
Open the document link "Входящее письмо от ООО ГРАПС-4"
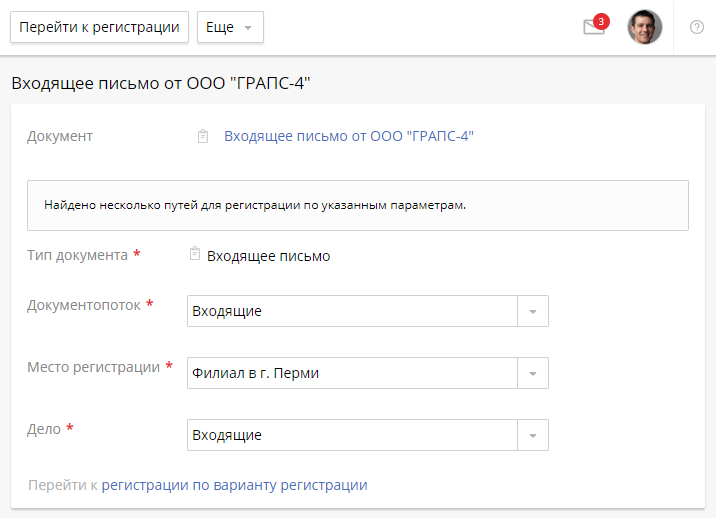pyautogui.click(x=348, y=136)
